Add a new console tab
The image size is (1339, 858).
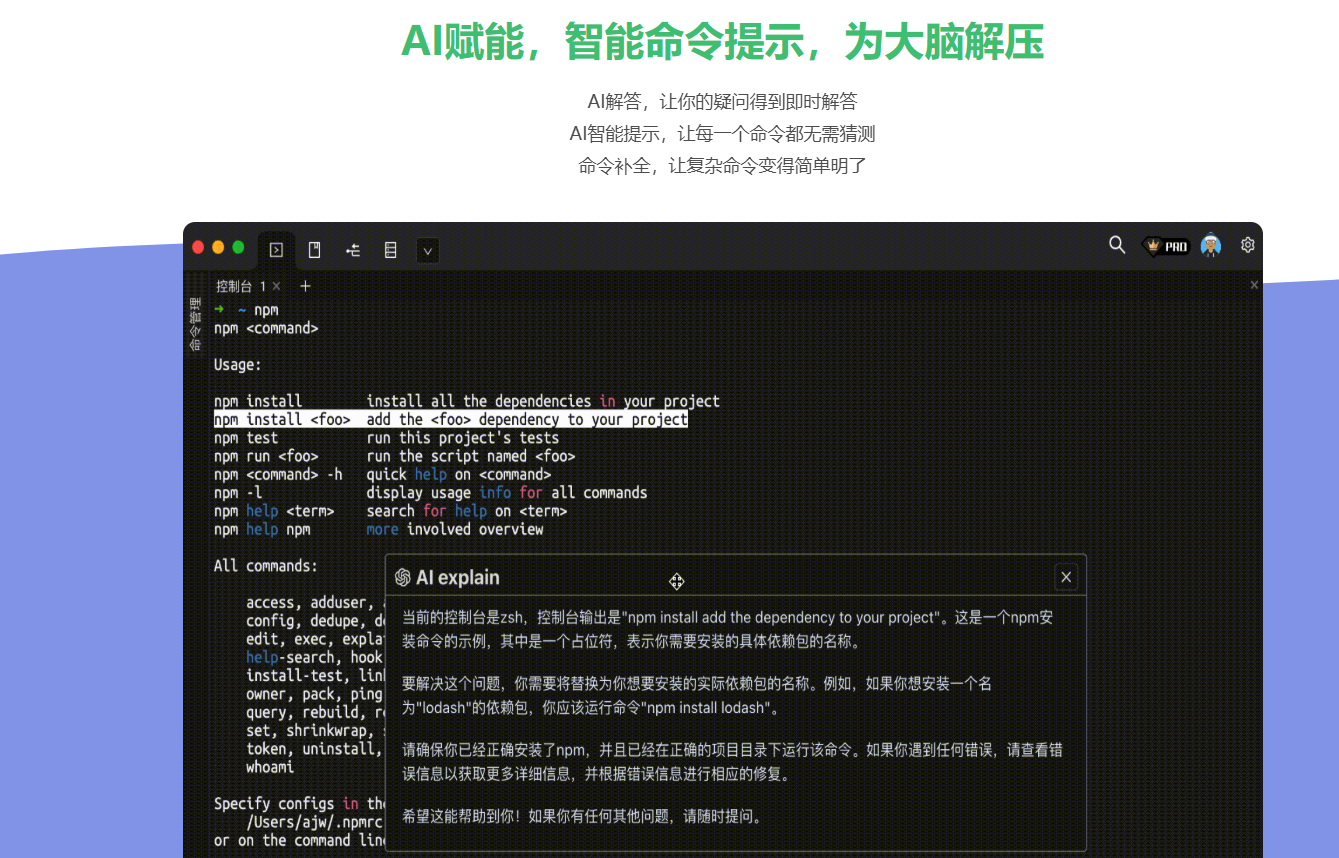(x=305, y=286)
